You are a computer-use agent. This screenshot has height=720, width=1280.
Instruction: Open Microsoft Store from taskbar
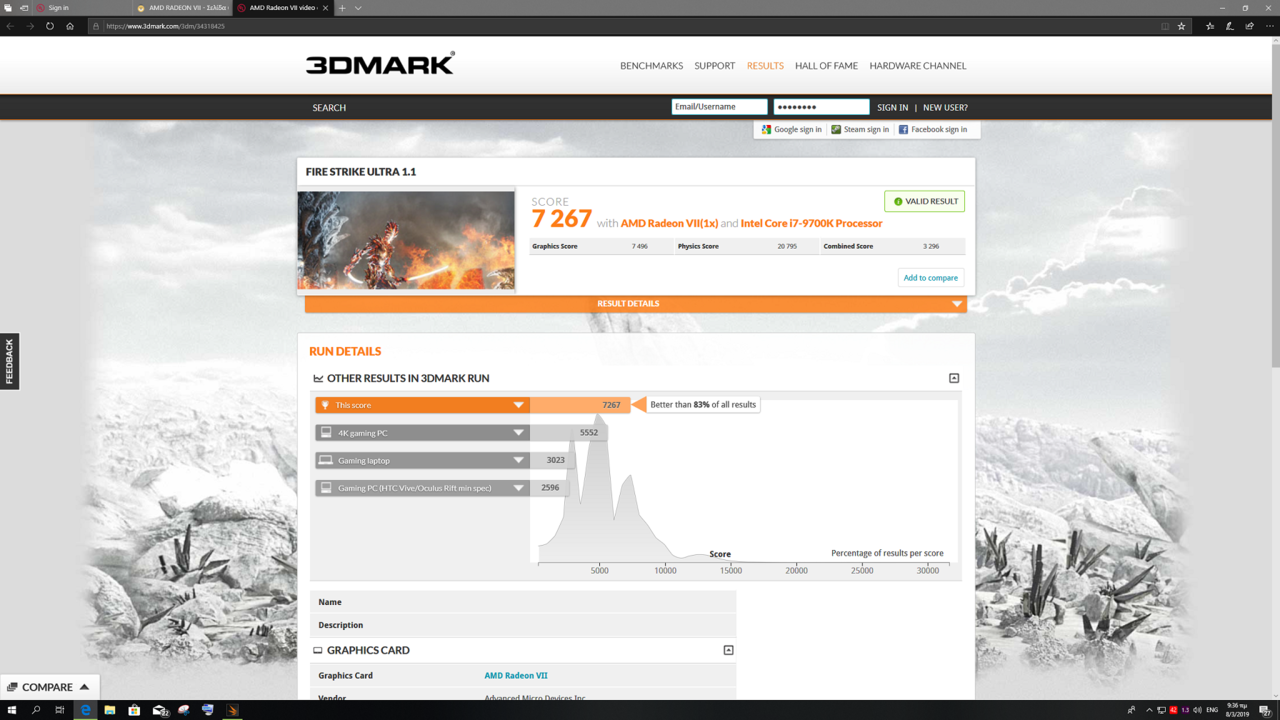[134, 710]
